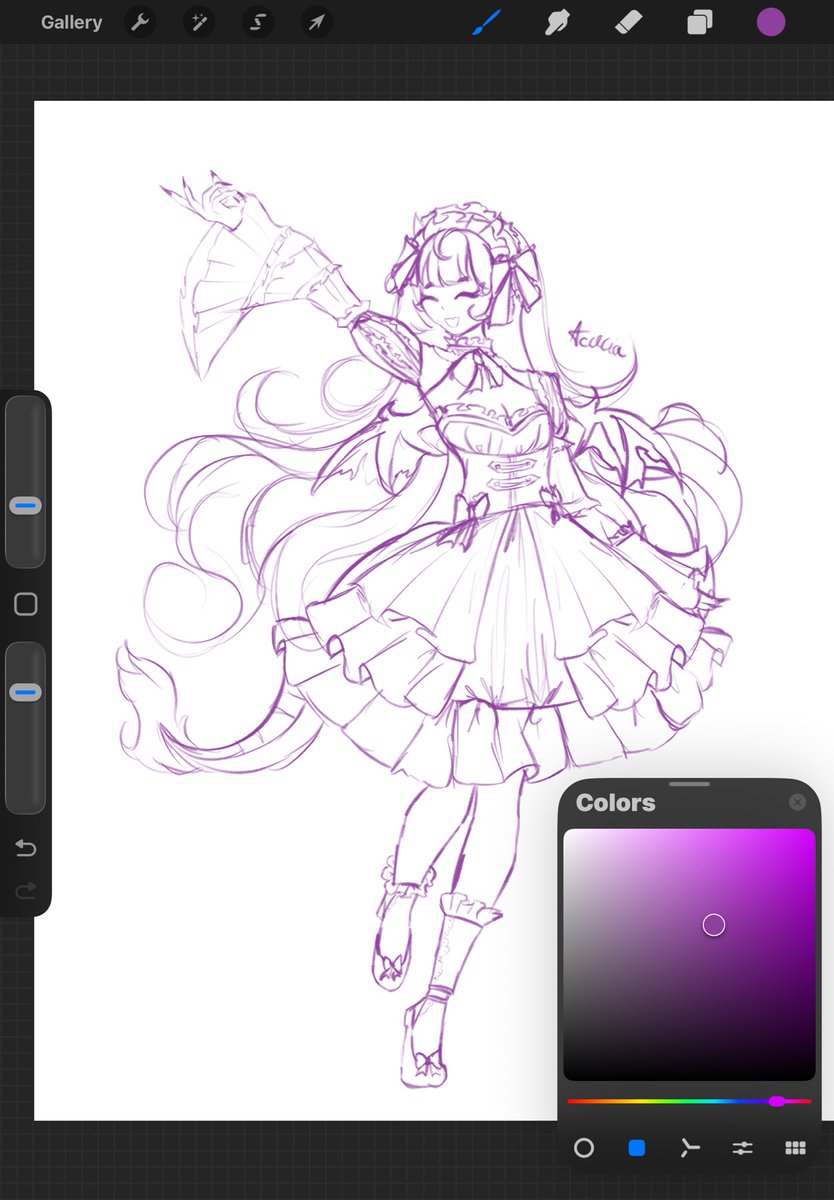834x1200 pixels.
Task: Switch to the Palettes color tab
Action: pyautogui.click(x=795, y=1148)
